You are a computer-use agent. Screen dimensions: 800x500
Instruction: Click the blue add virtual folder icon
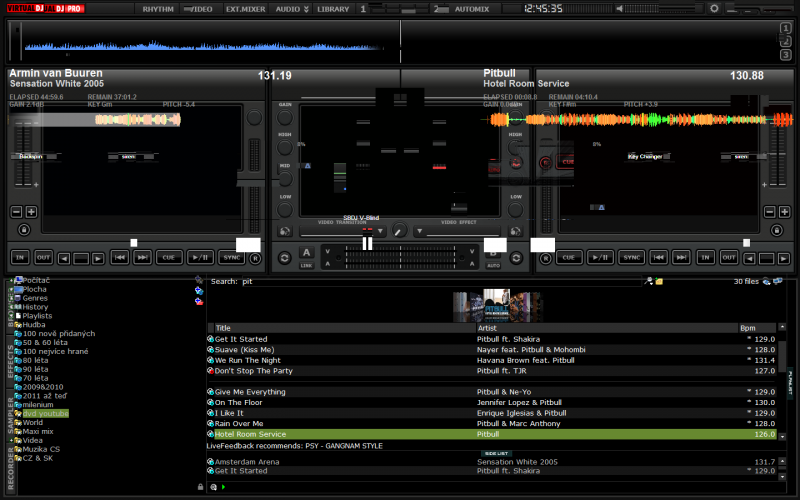click(199, 291)
